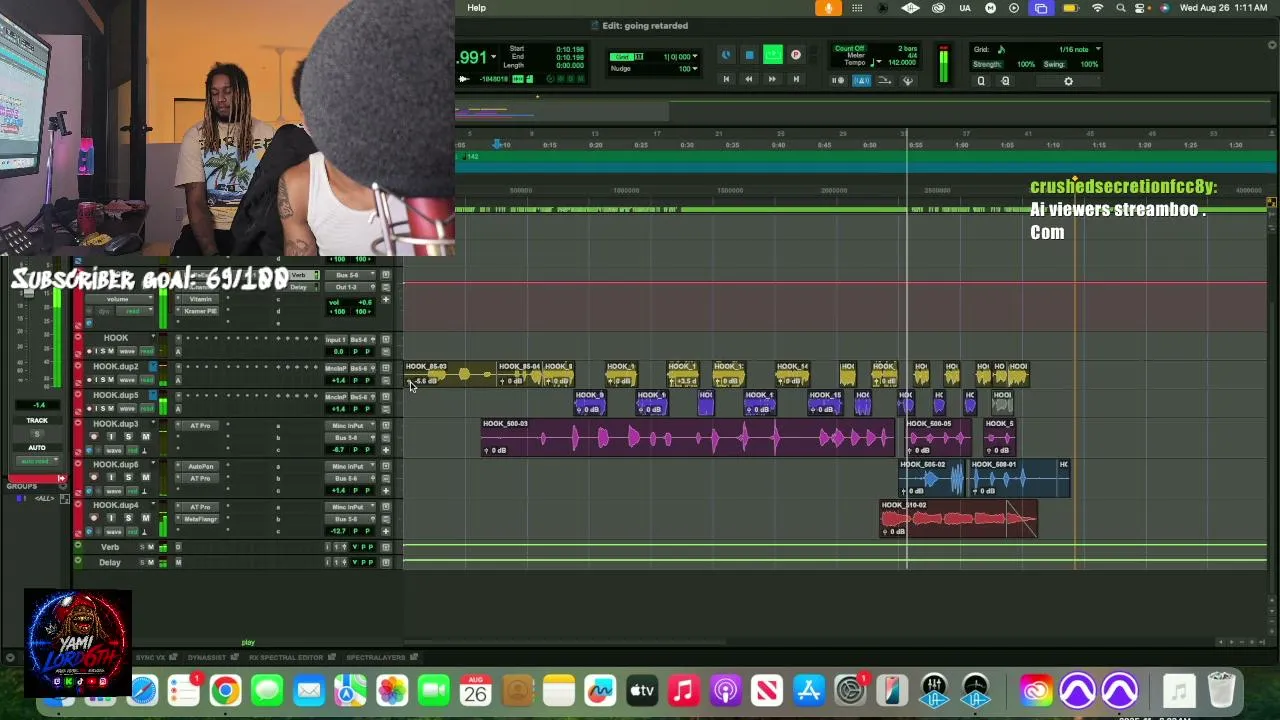1280x720 pixels.
Task: Click the Fast Forward transport button
Action: point(772,79)
